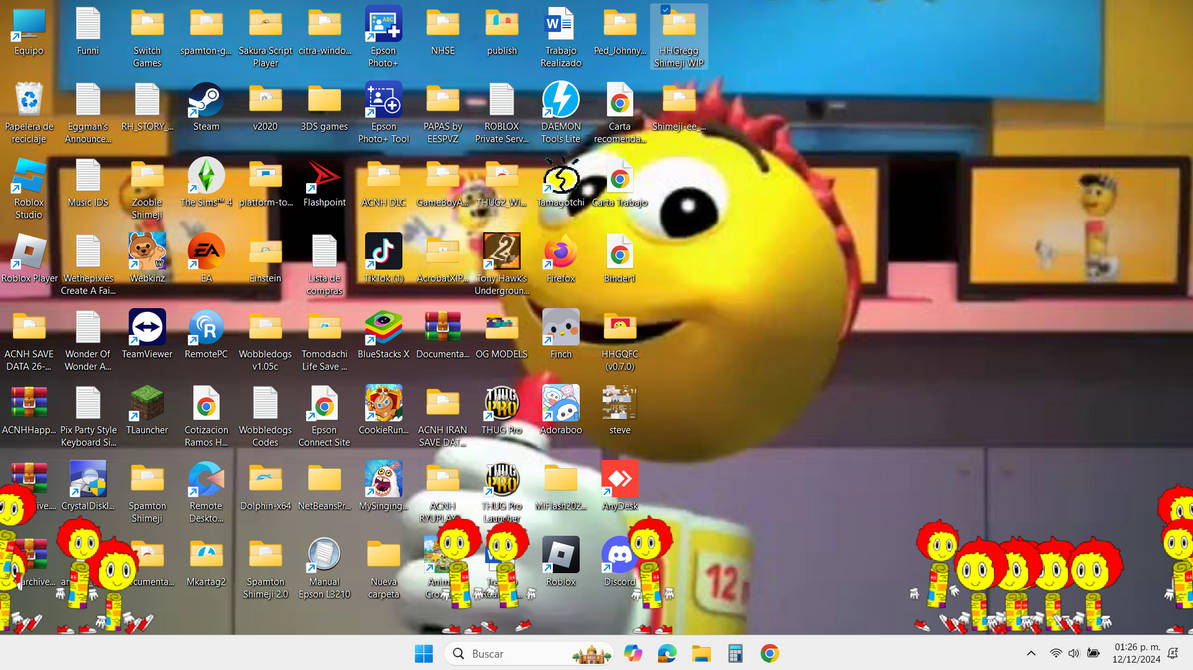Open the AnyDesk desktop icon
Image resolution: width=1193 pixels, height=670 pixels.
click(x=619, y=486)
